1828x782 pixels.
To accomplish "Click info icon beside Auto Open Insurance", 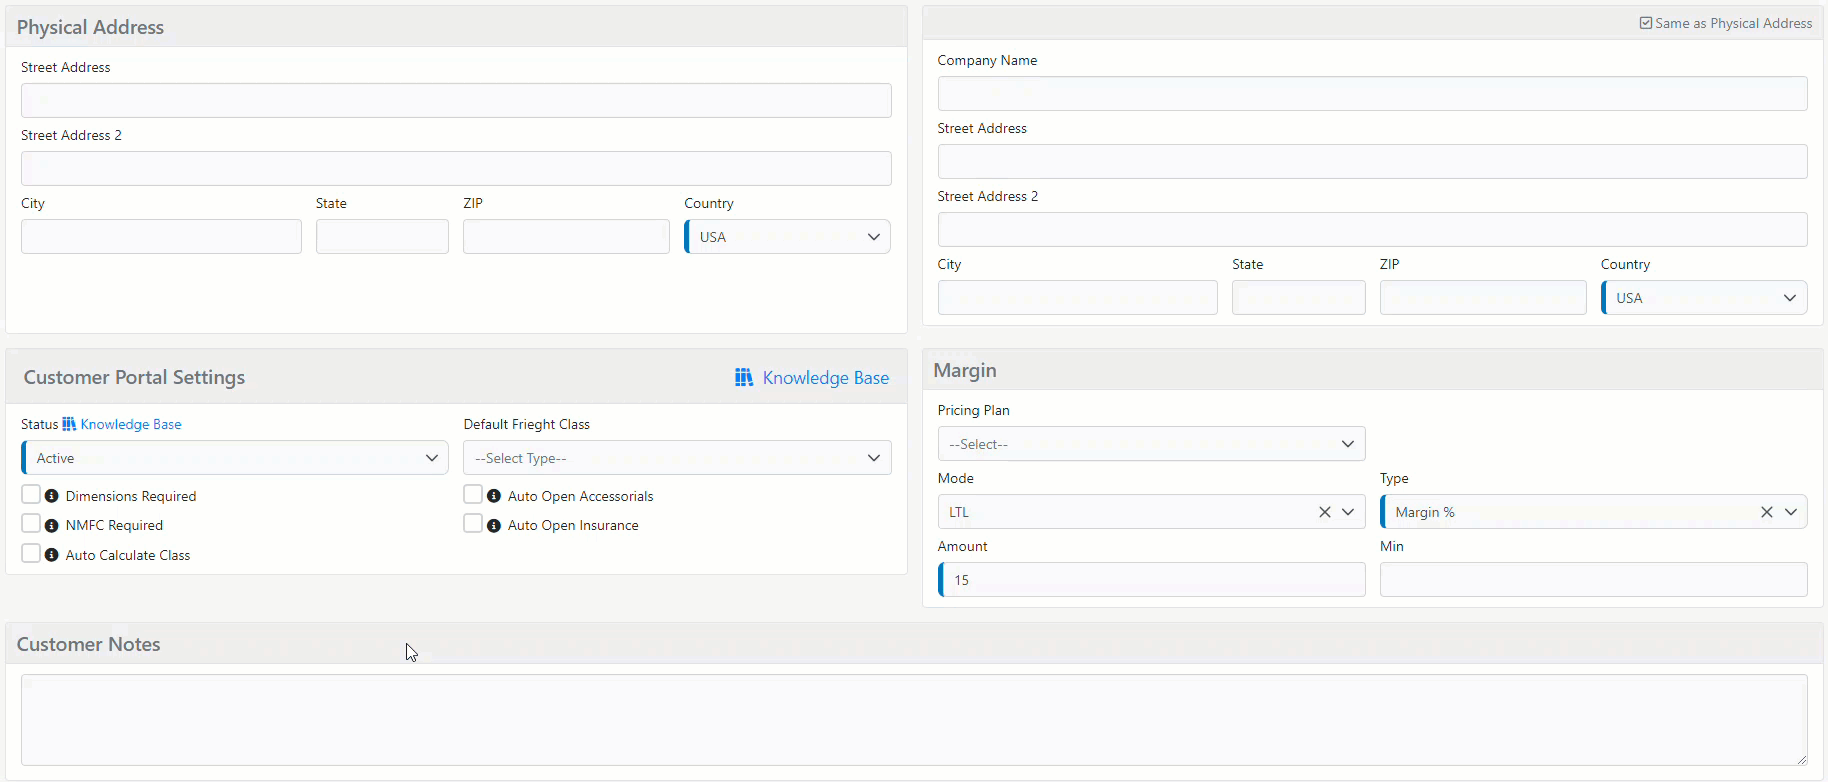I will click(494, 525).
